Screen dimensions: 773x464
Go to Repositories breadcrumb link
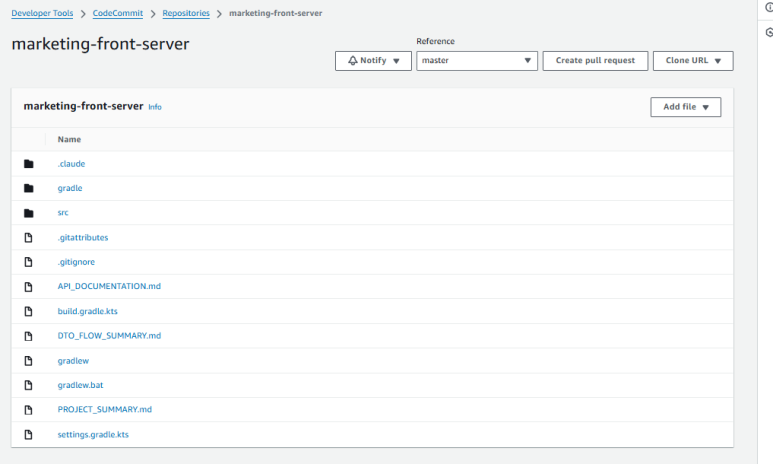(x=186, y=13)
